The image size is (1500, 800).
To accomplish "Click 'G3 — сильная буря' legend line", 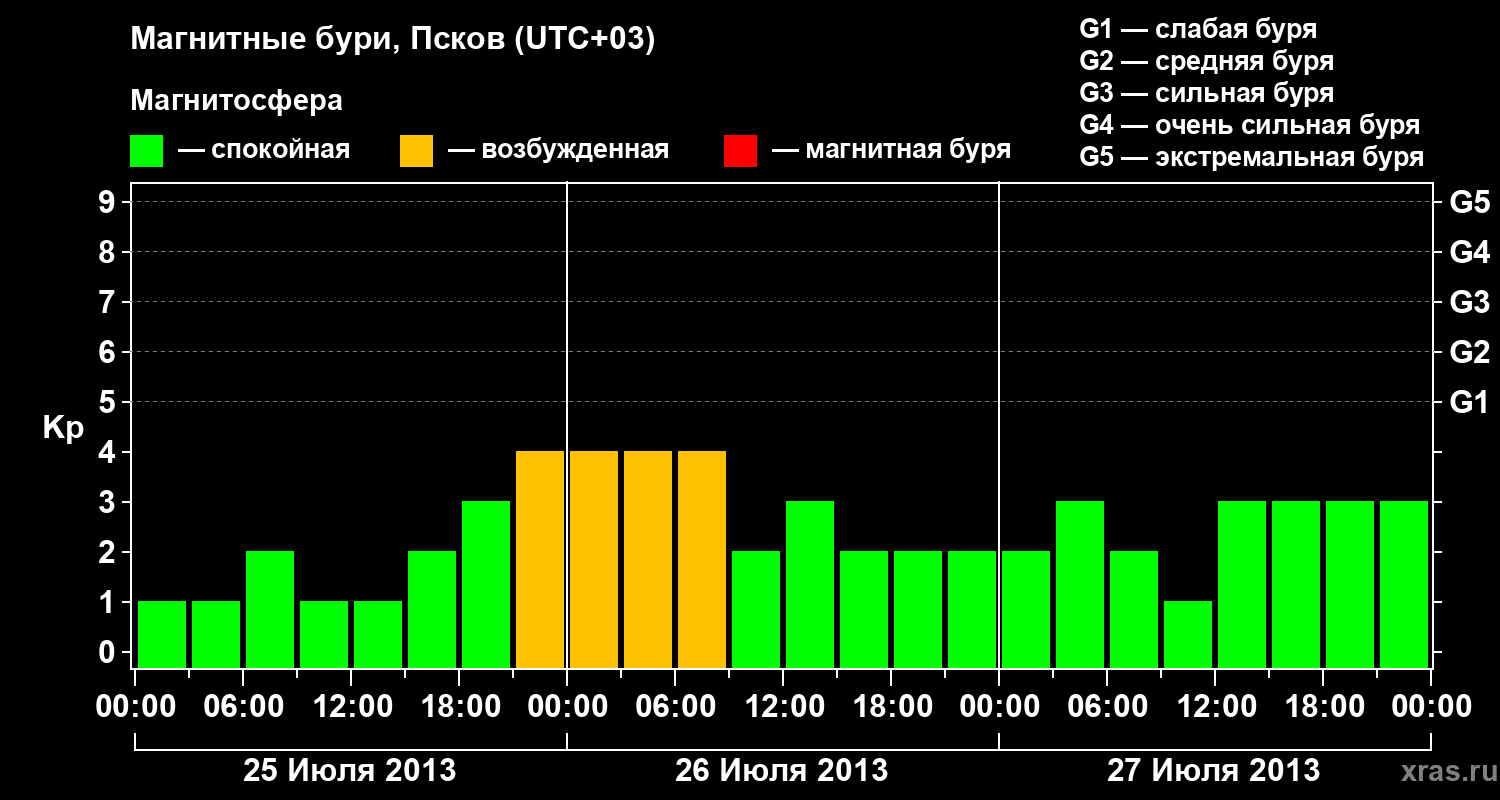I will click(1206, 93).
